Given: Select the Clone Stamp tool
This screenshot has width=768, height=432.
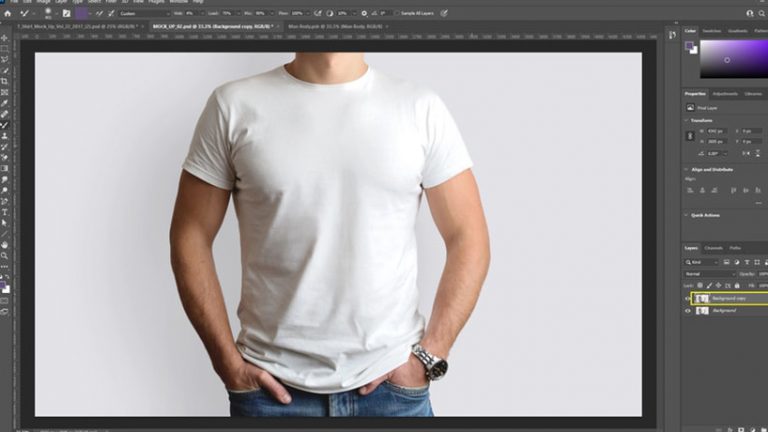Looking at the screenshot, I should coord(4,136).
